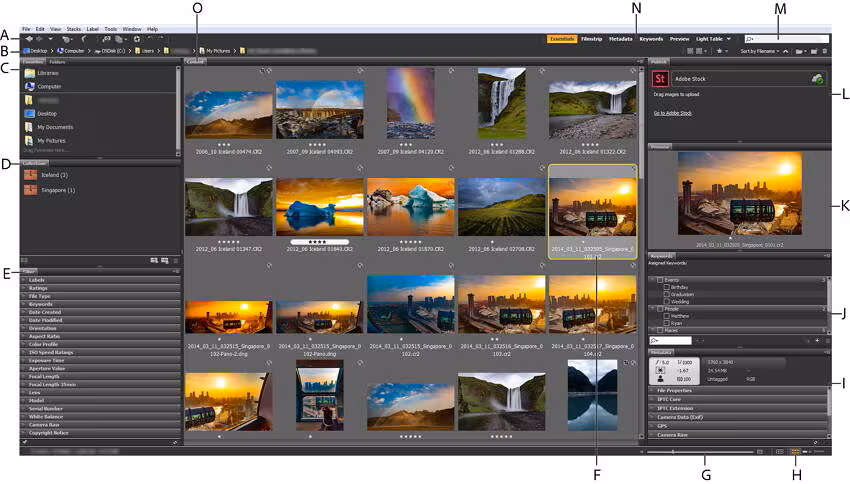850x484 pixels.
Task: Open the filter by rating star dropdown
Action: pos(722,51)
